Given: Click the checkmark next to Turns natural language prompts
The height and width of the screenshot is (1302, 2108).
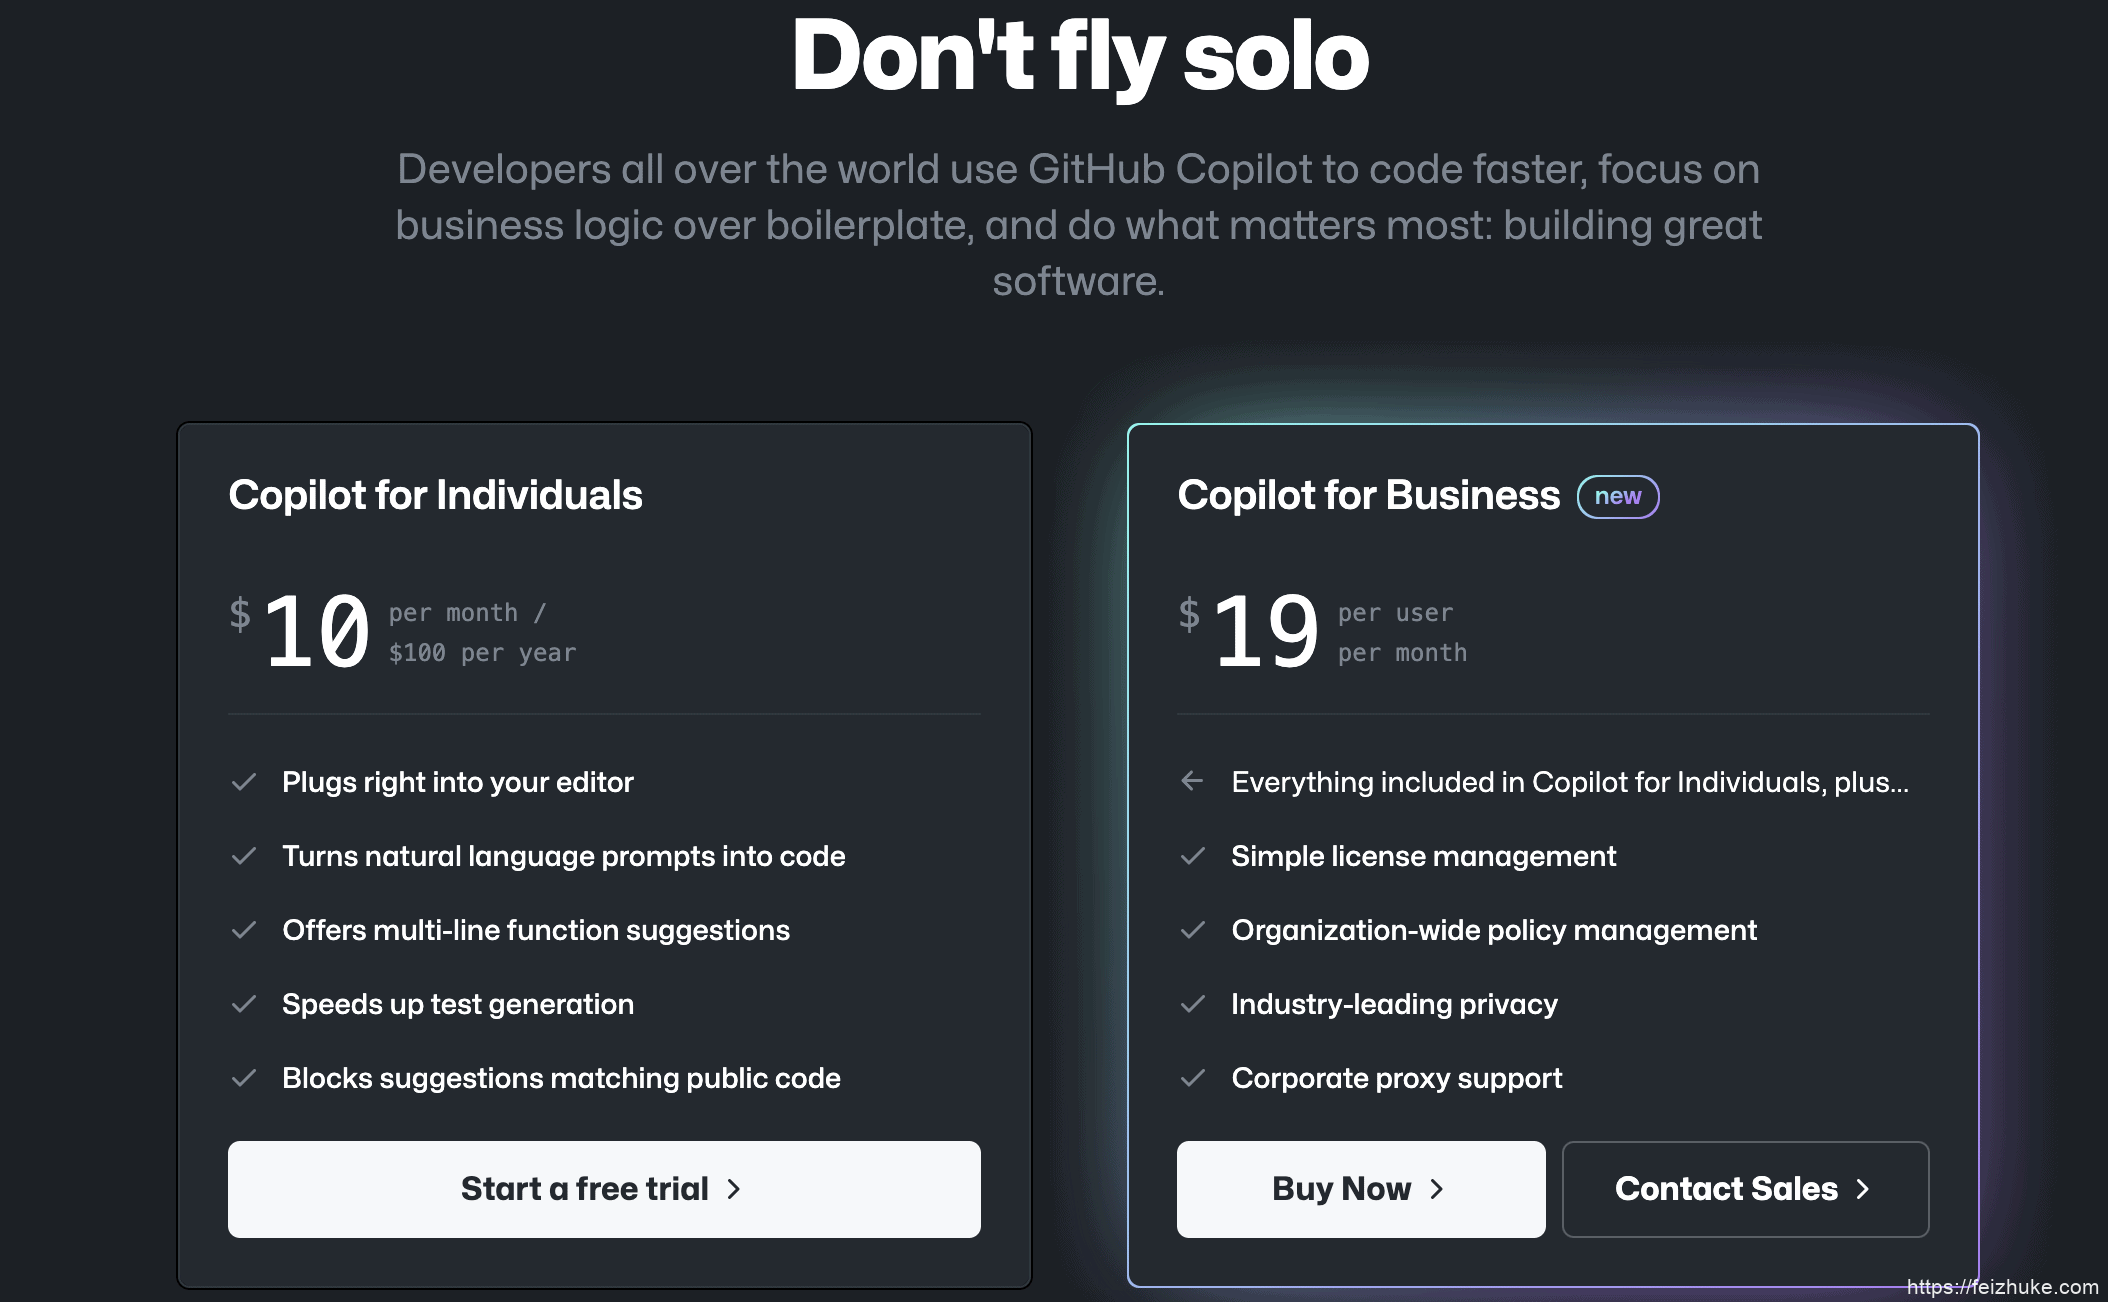Looking at the screenshot, I should pyautogui.click(x=244, y=856).
